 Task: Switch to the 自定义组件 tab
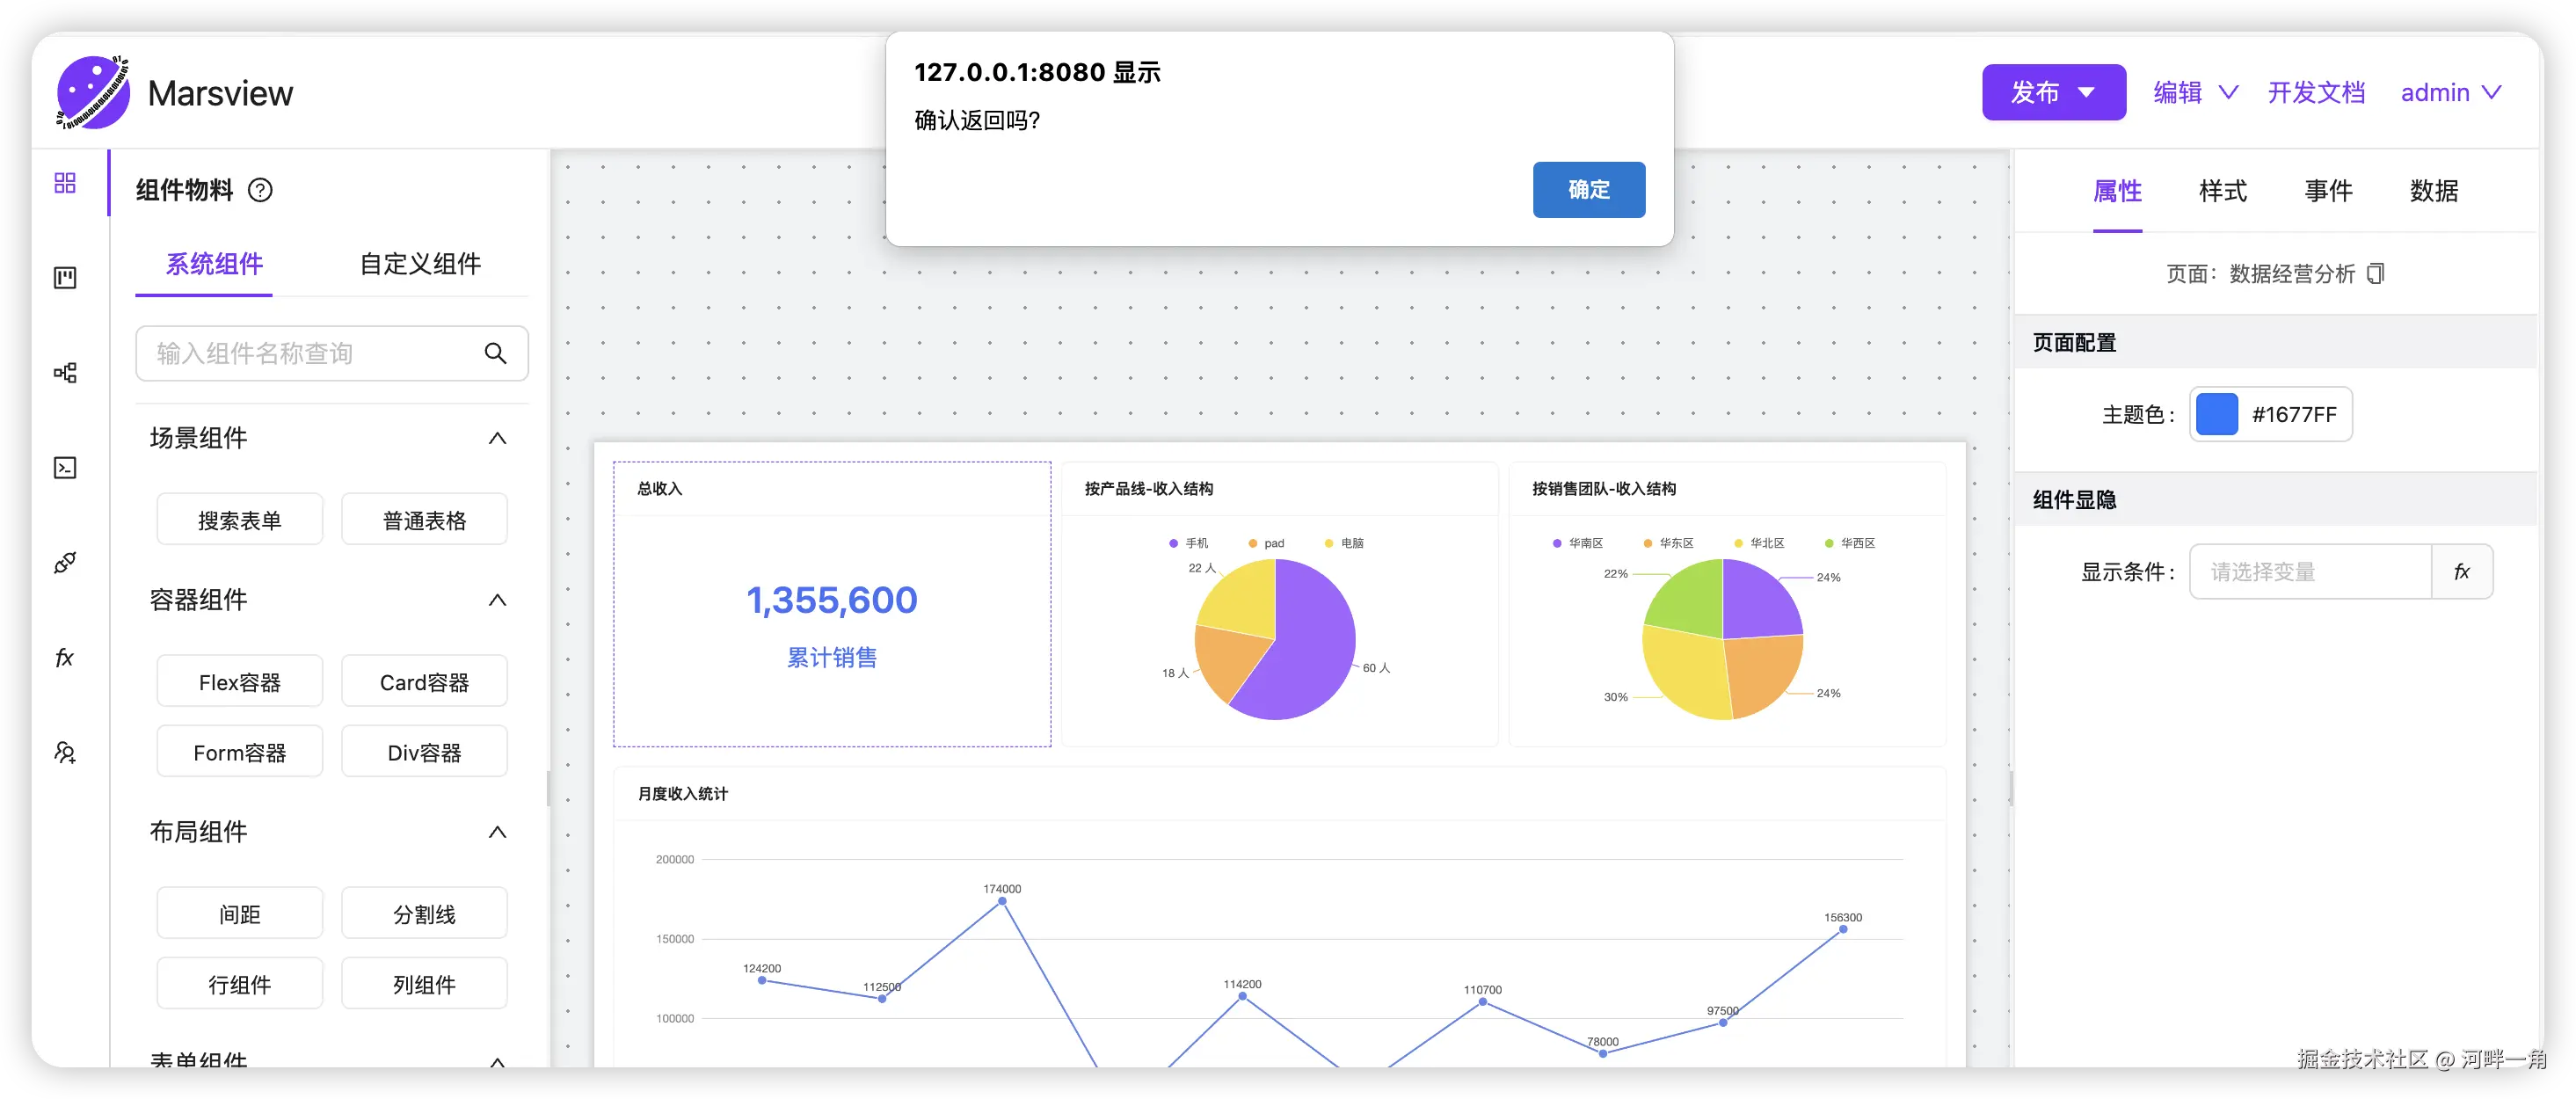point(420,264)
